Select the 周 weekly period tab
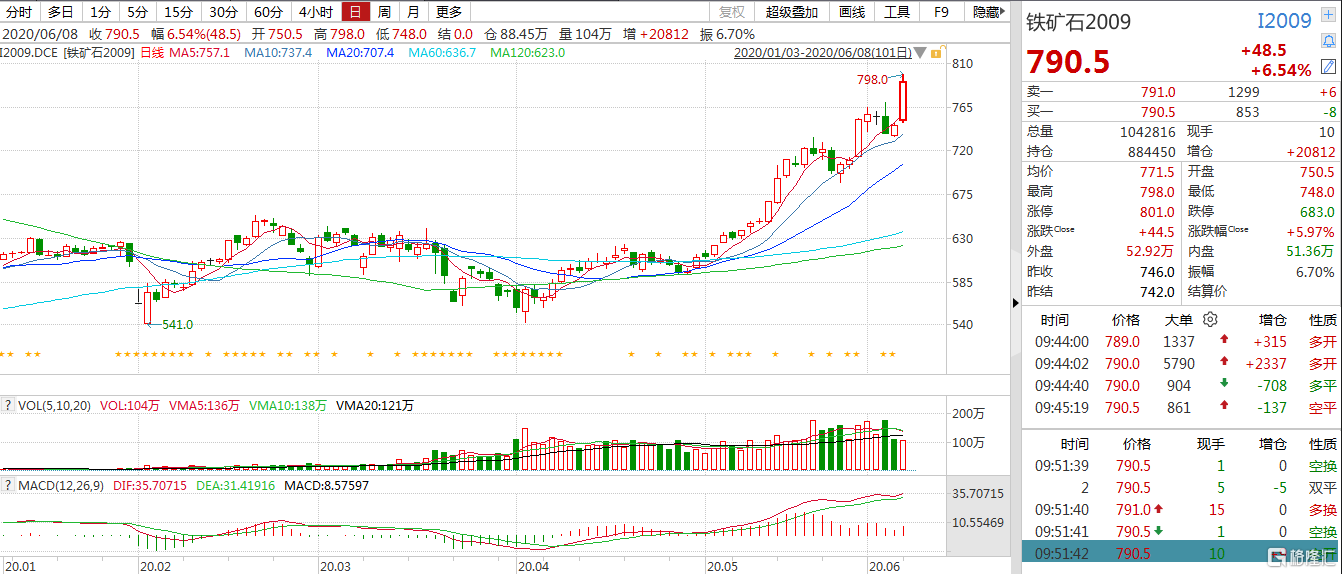This screenshot has height=574, width=1342. coord(384,12)
